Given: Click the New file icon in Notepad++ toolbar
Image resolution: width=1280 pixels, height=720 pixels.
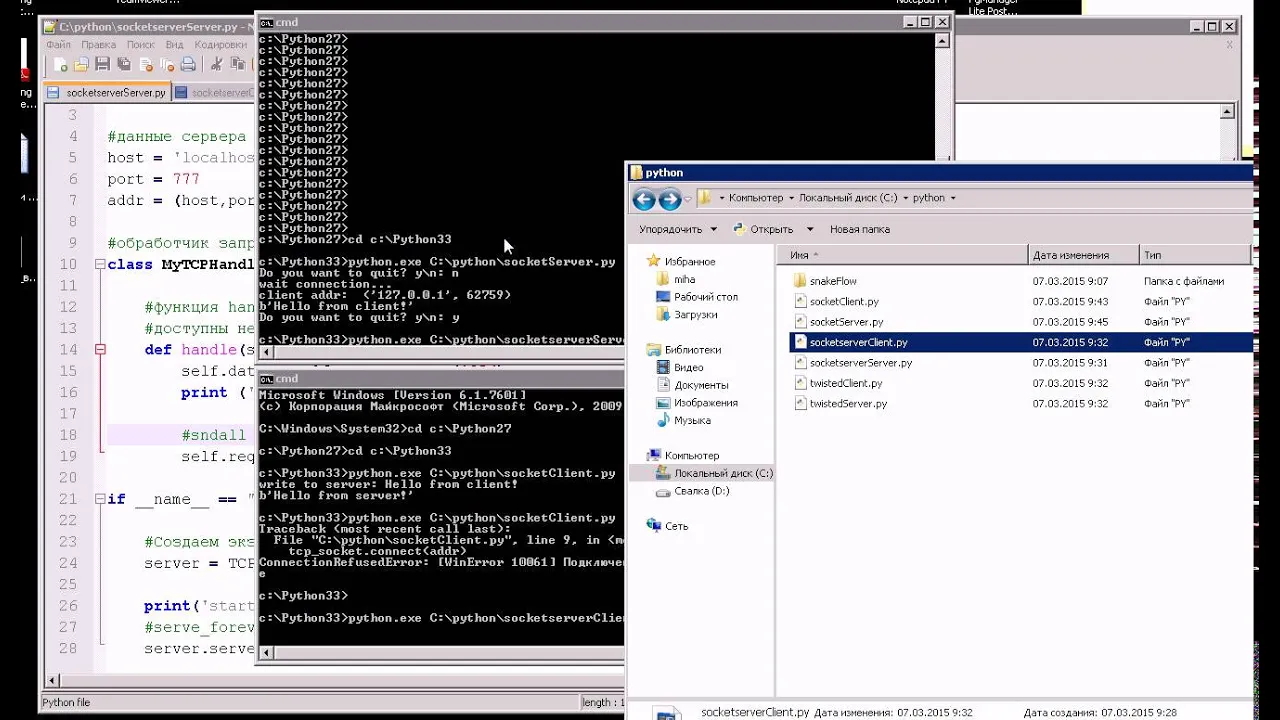Looking at the screenshot, I should 62,65.
